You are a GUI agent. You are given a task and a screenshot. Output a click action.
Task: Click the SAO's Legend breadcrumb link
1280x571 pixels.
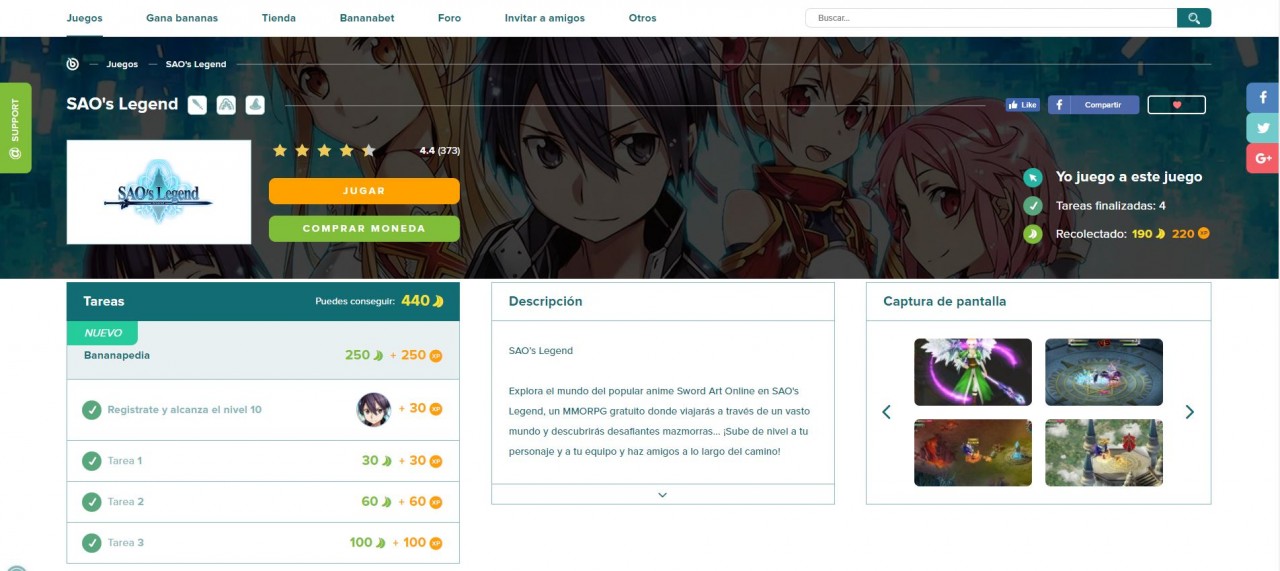coord(196,64)
